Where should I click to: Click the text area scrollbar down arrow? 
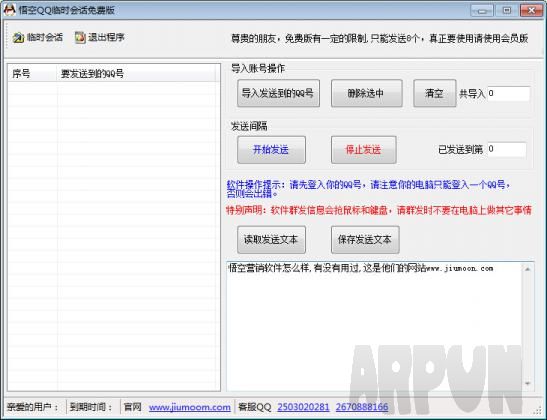coord(527,384)
